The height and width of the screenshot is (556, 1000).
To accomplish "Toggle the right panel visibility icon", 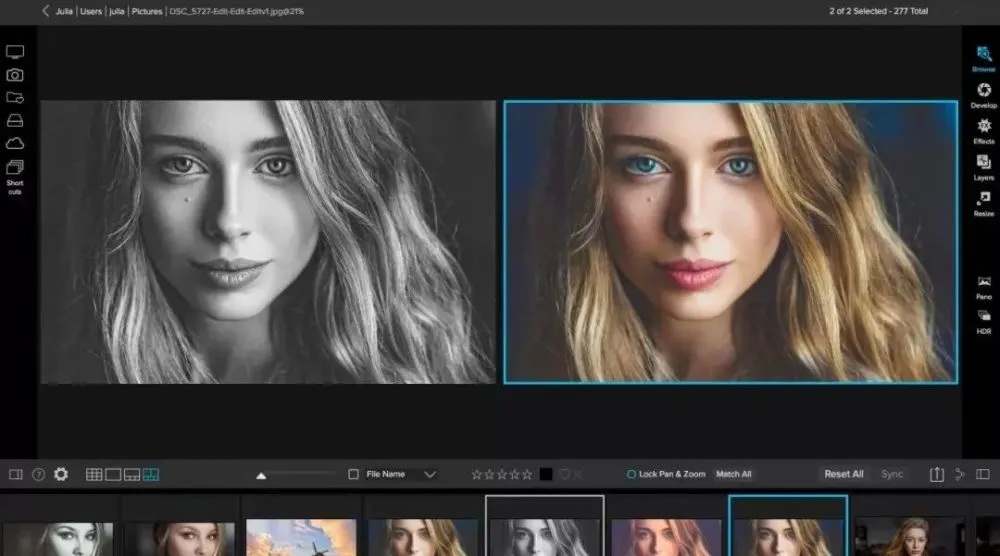I will click(983, 474).
